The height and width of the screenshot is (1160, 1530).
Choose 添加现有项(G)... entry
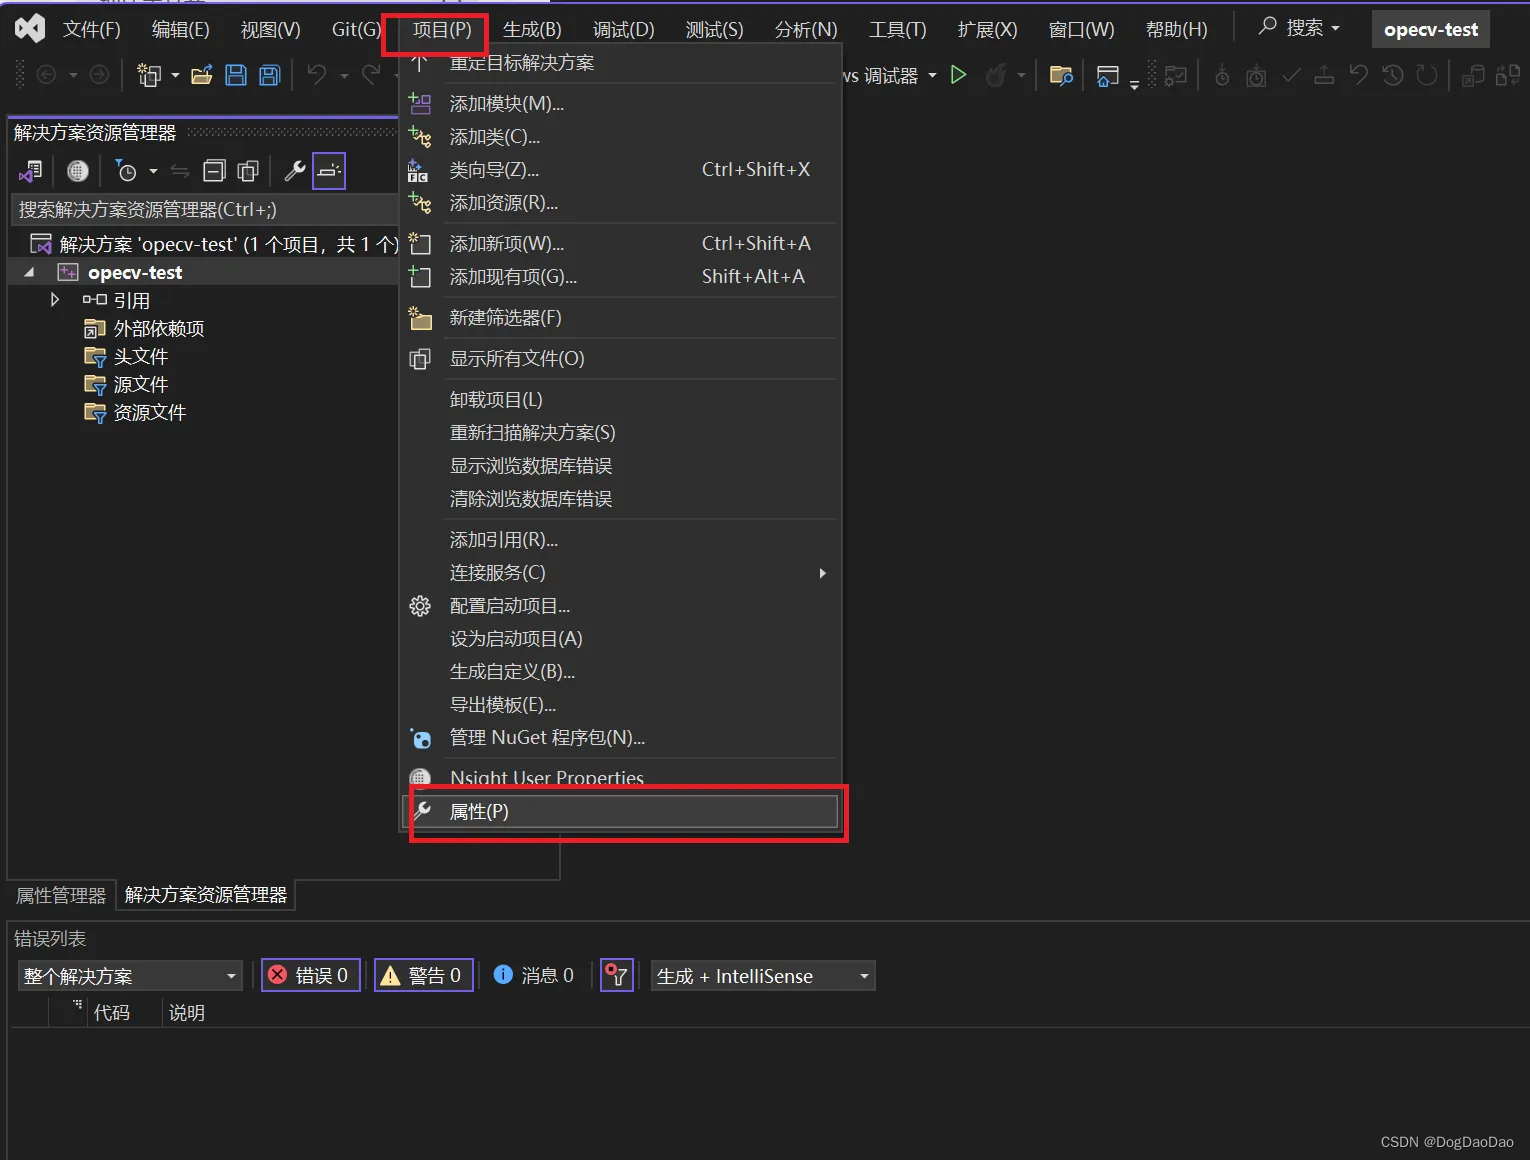pos(620,277)
